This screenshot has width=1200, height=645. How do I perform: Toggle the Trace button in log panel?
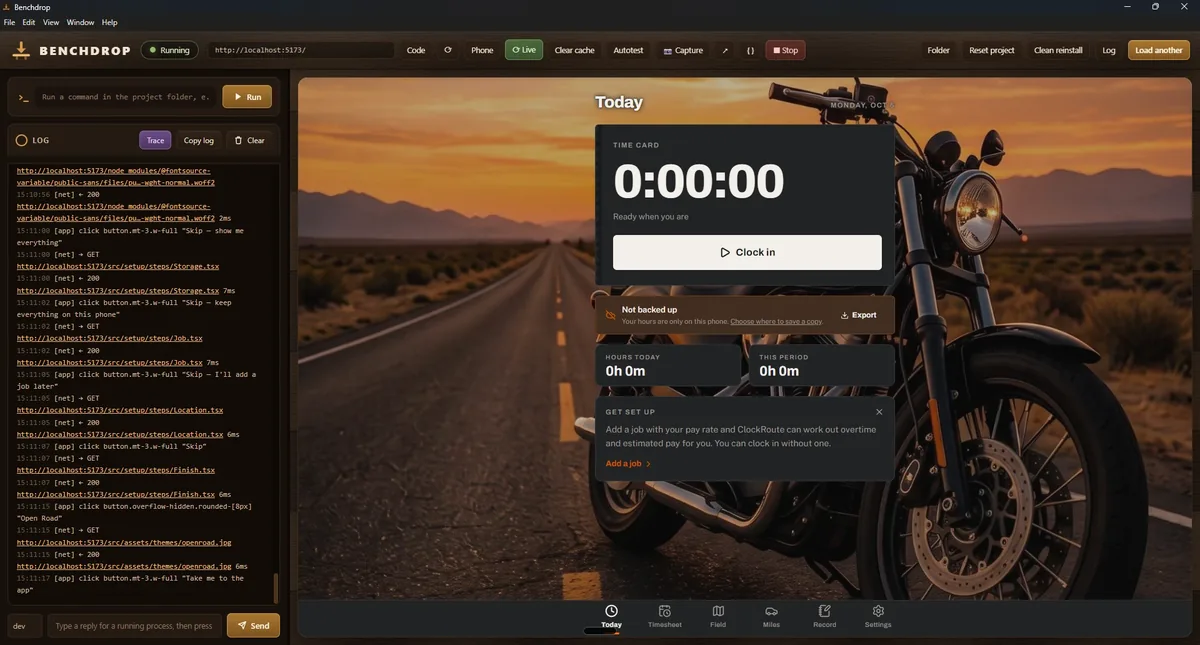155,140
